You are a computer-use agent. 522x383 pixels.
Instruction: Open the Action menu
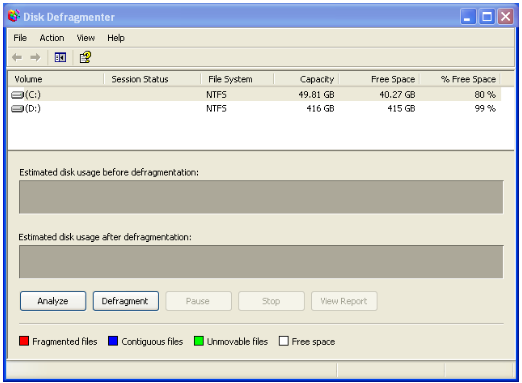pyautogui.click(x=52, y=38)
